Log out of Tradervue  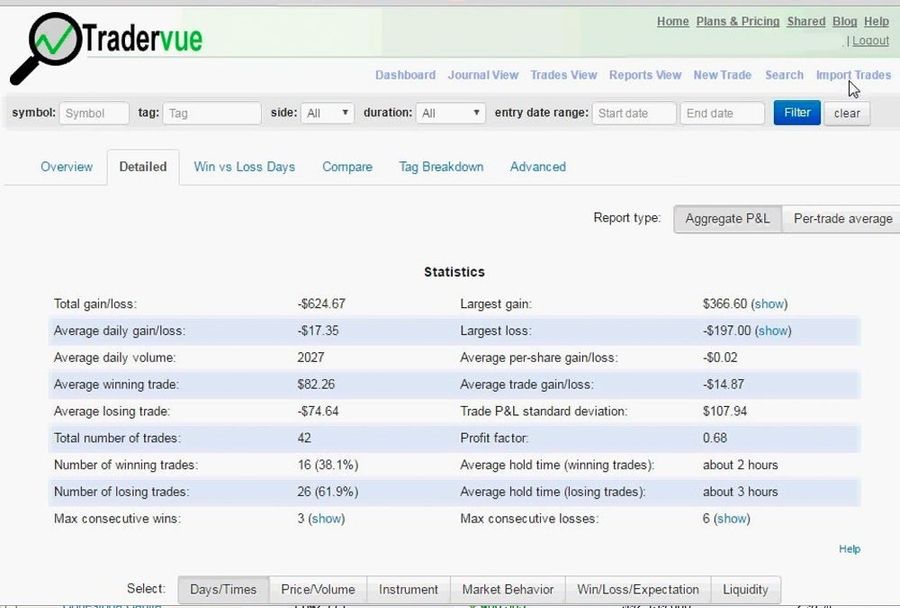(x=870, y=40)
